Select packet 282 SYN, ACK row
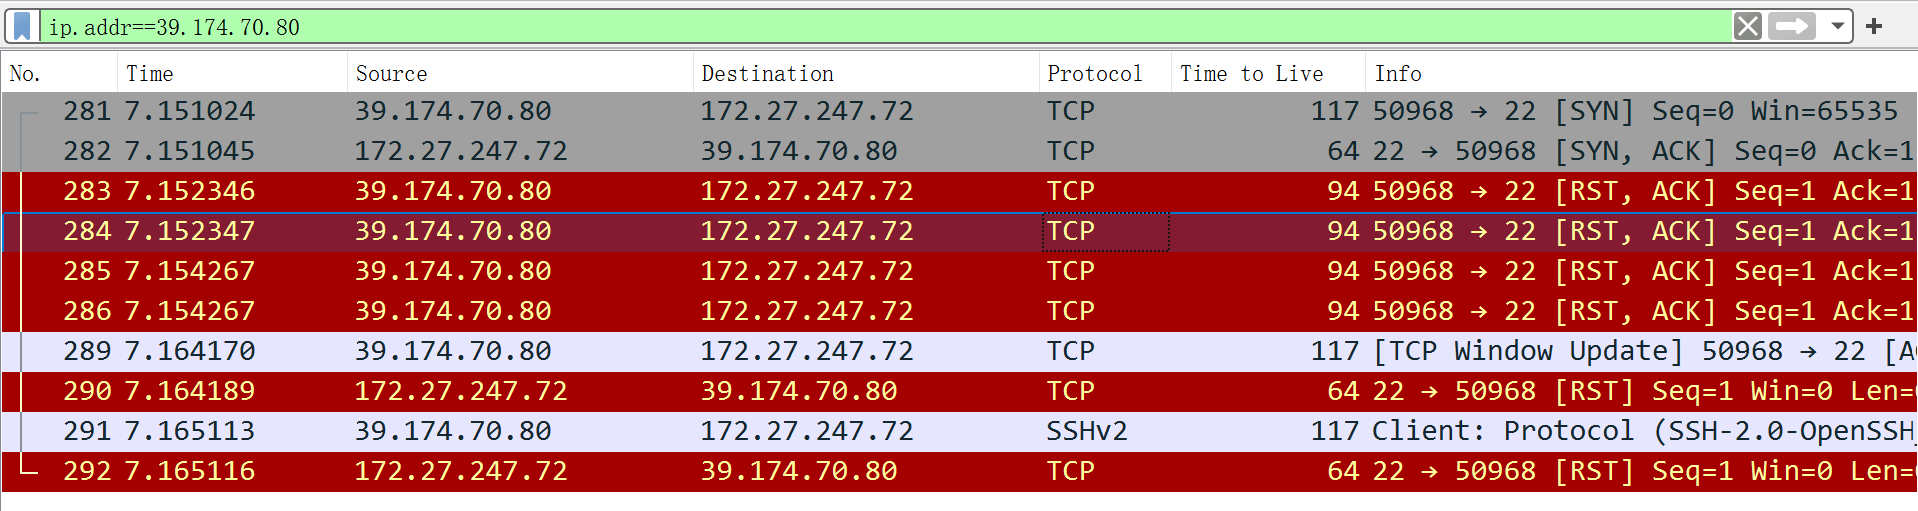 [x=959, y=151]
